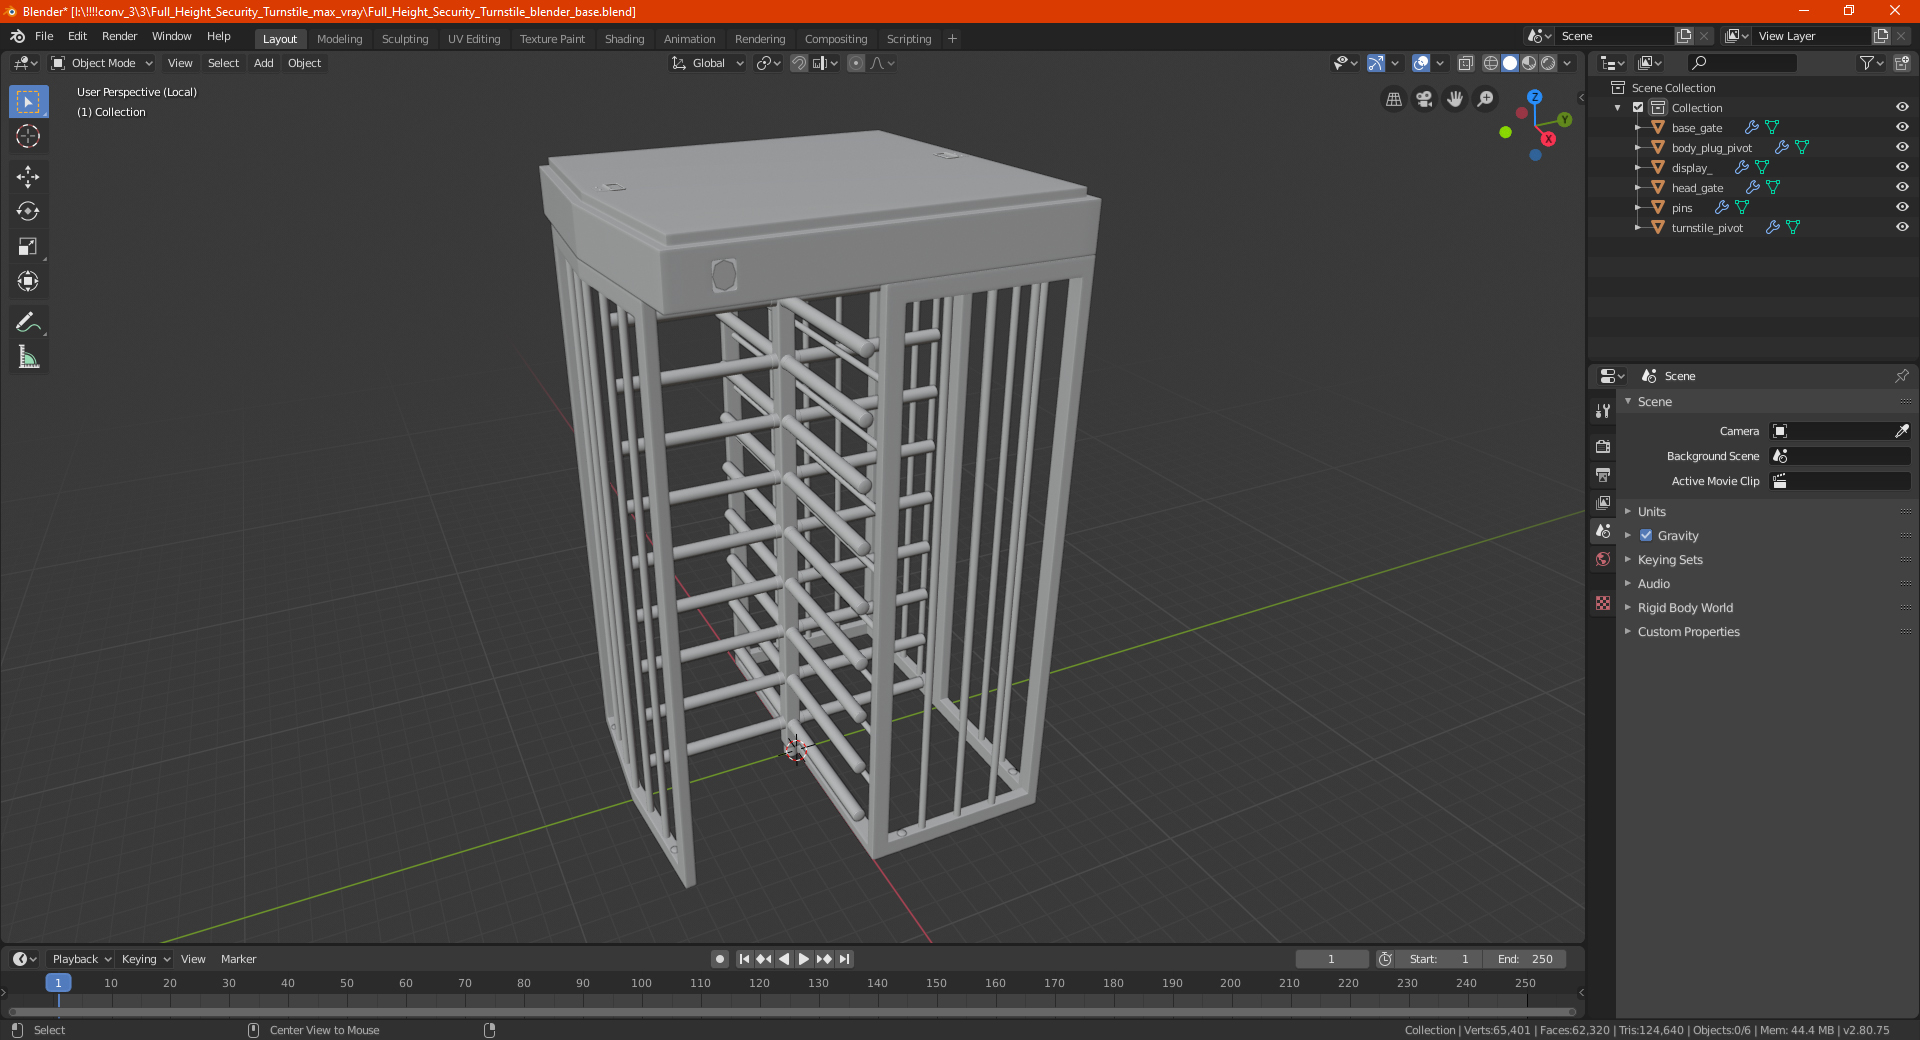Select the Rotate tool
Screen dimensions: 1920x1040
click(28, 211)
